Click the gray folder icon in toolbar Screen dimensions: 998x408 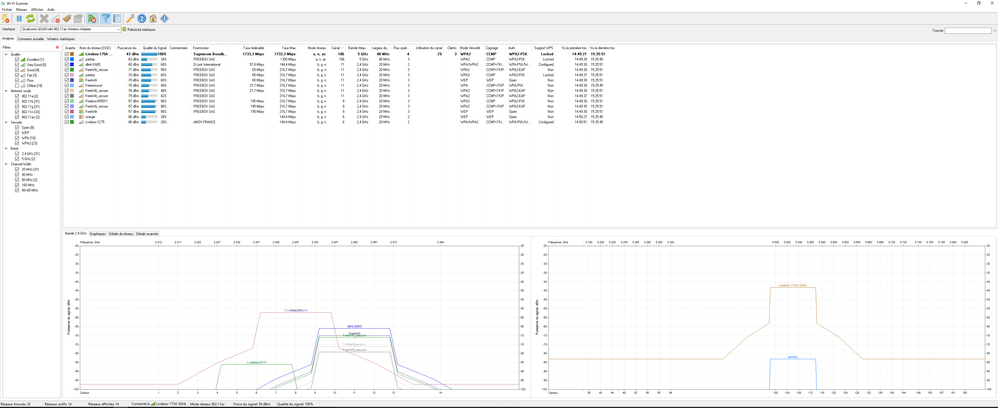tap(78, 18)
